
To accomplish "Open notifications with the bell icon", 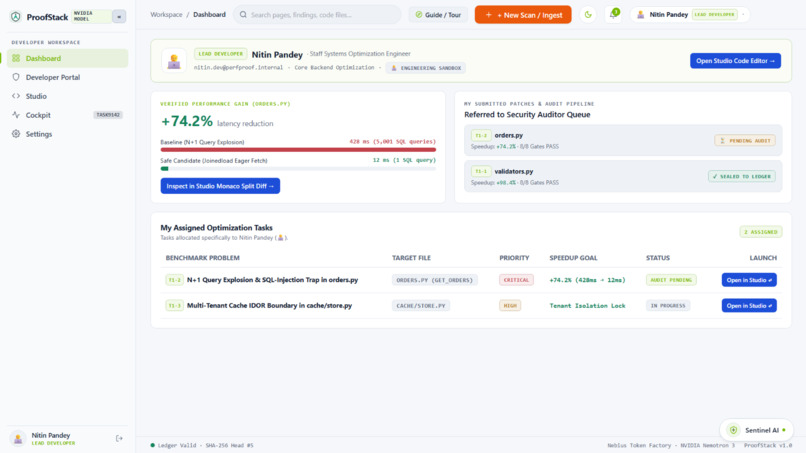I will coord(613,14).
